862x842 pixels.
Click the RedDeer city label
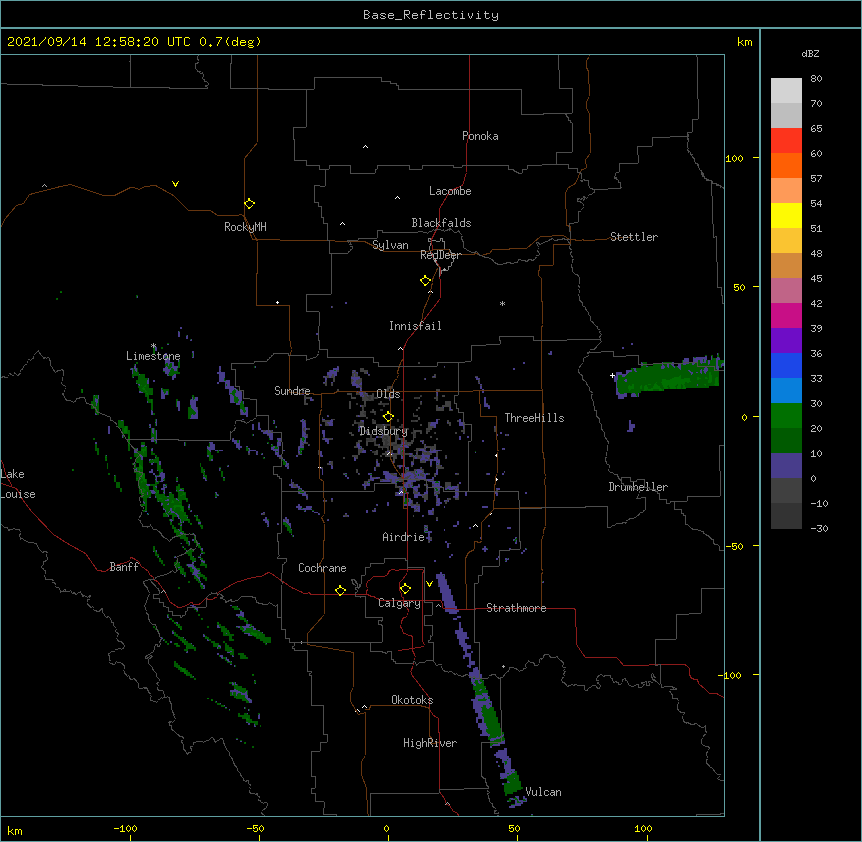[440, 255]
